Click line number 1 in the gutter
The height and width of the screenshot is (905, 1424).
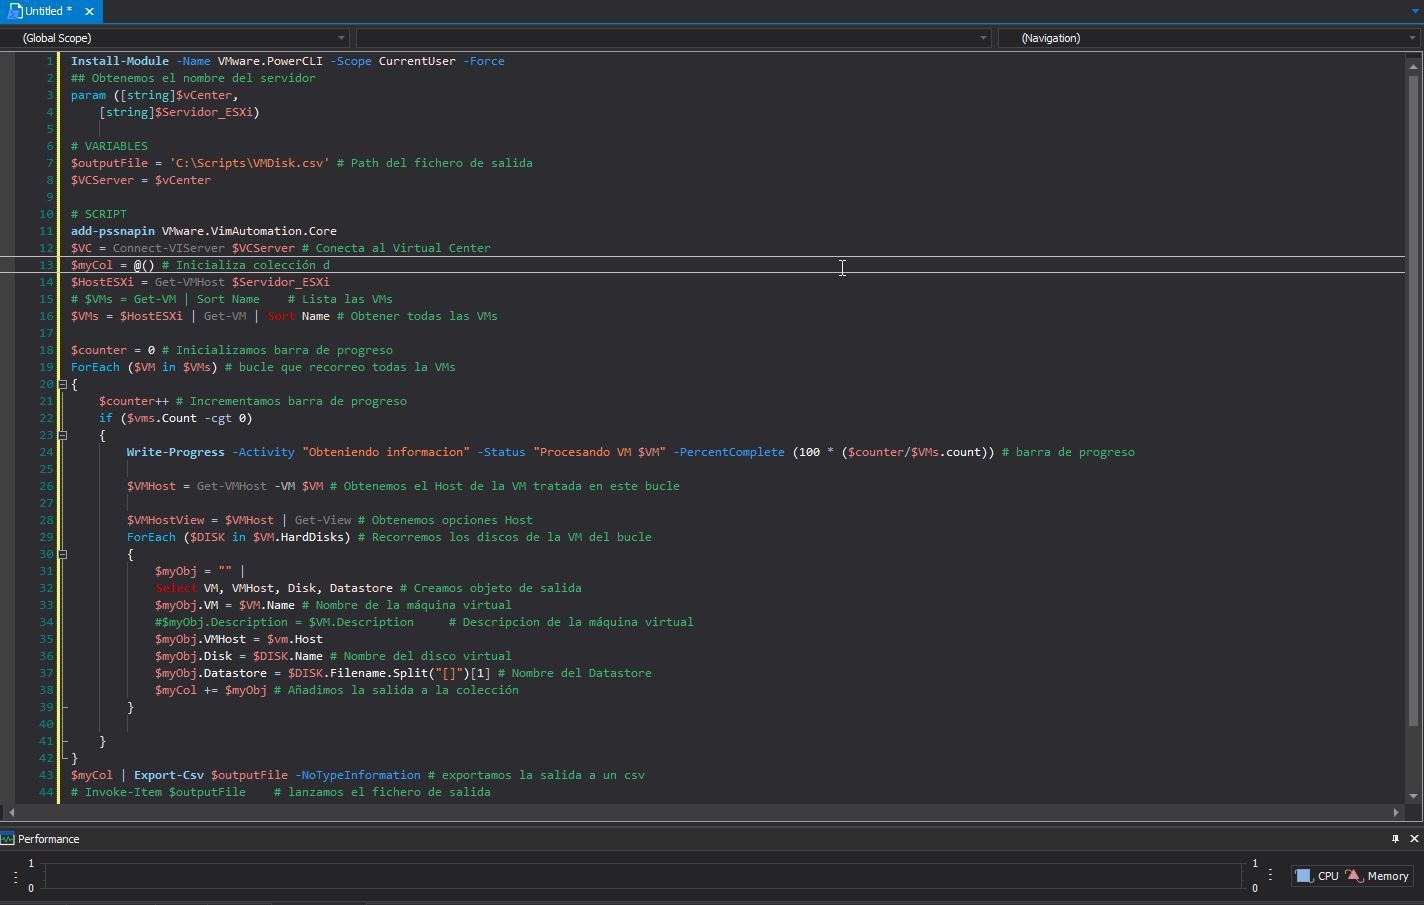(49, 61)
